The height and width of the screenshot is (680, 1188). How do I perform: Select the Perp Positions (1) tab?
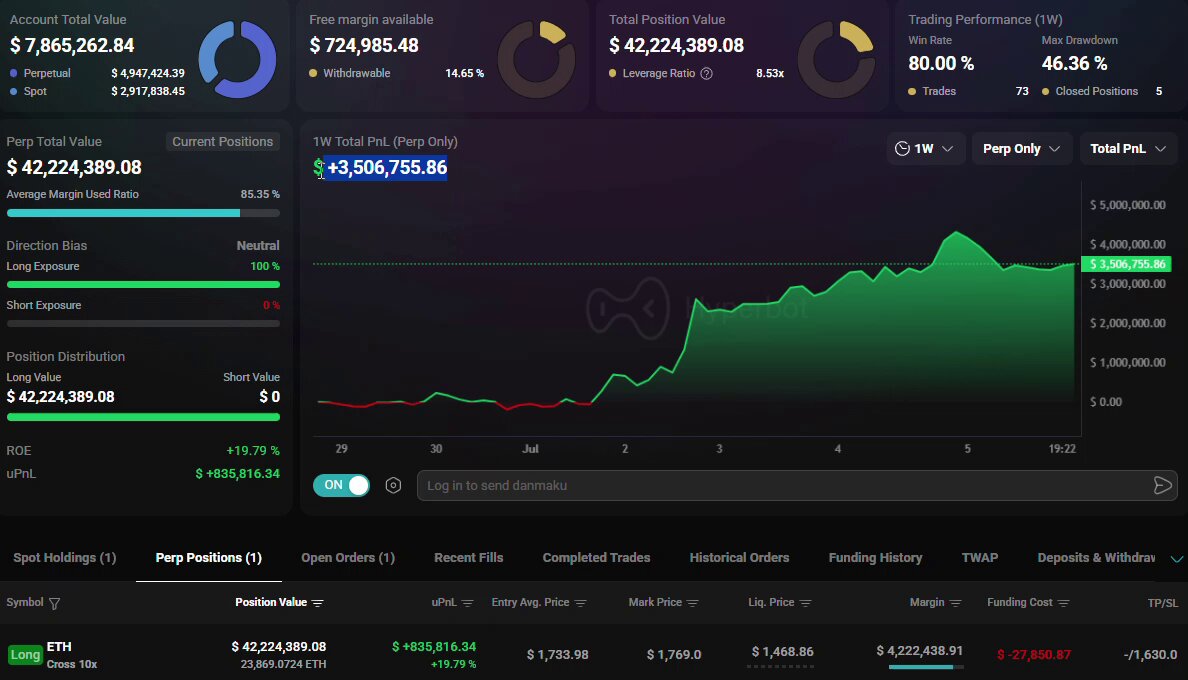[x=208, y=557]
